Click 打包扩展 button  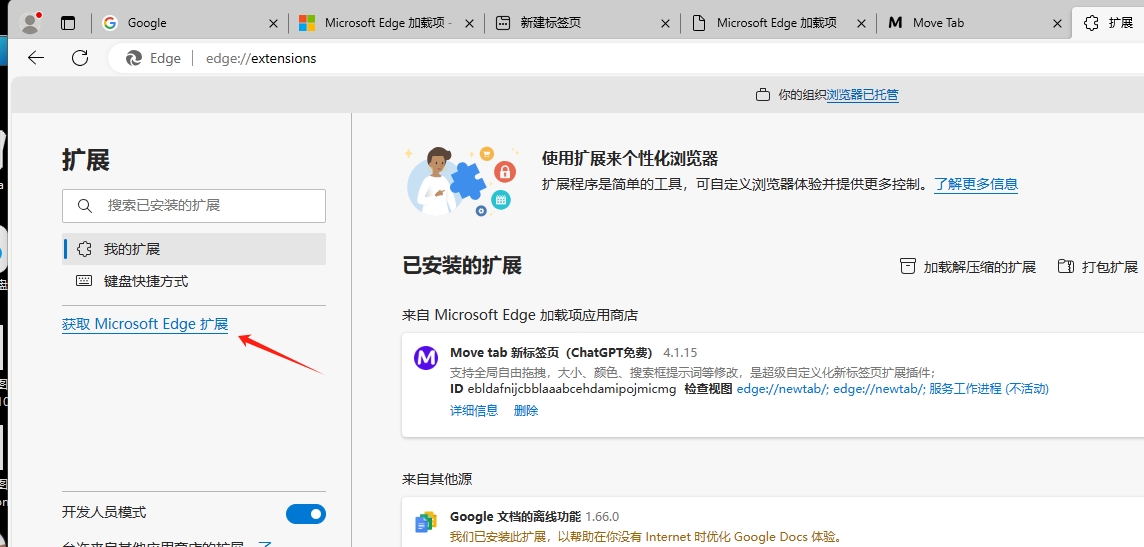click(1098, 267)
